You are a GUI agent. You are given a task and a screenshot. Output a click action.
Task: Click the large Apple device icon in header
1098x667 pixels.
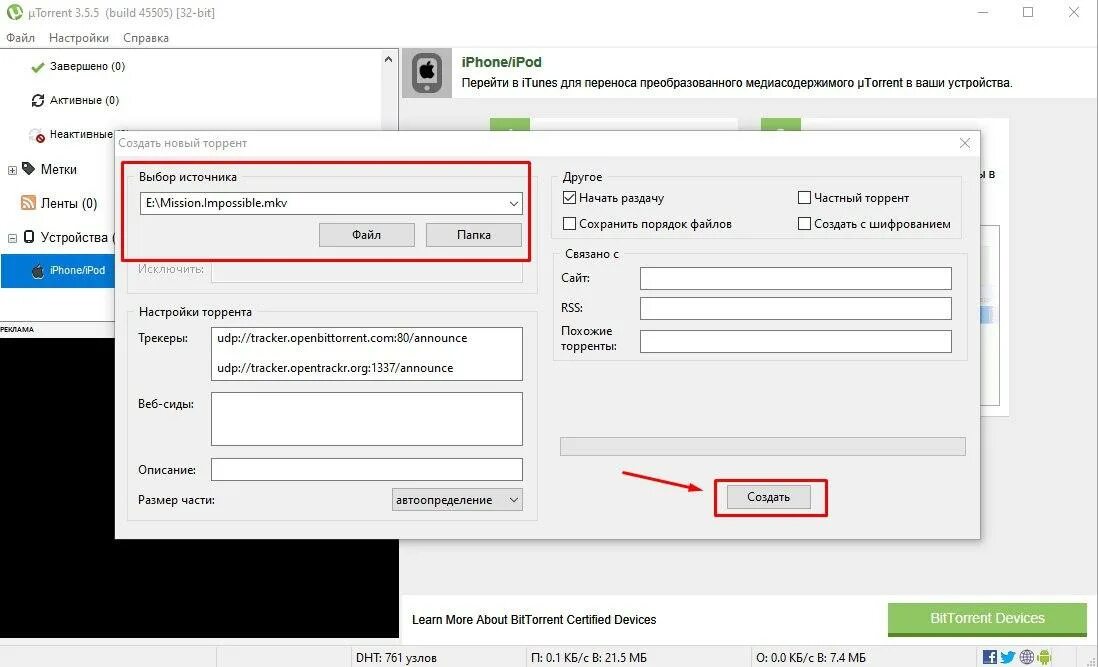pos(426,72)
